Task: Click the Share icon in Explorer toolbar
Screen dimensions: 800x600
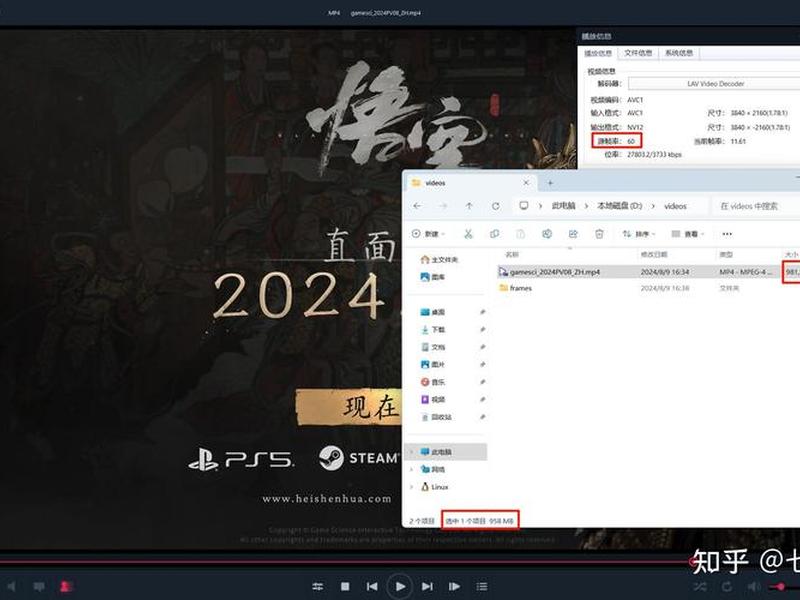Action: coord(573,234)
